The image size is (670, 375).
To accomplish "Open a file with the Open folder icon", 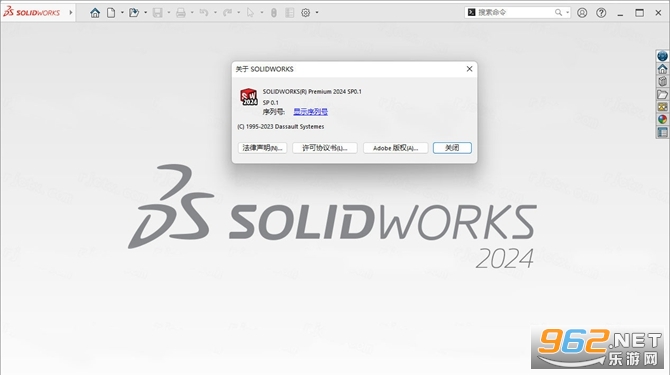I will tap(134, 13).
